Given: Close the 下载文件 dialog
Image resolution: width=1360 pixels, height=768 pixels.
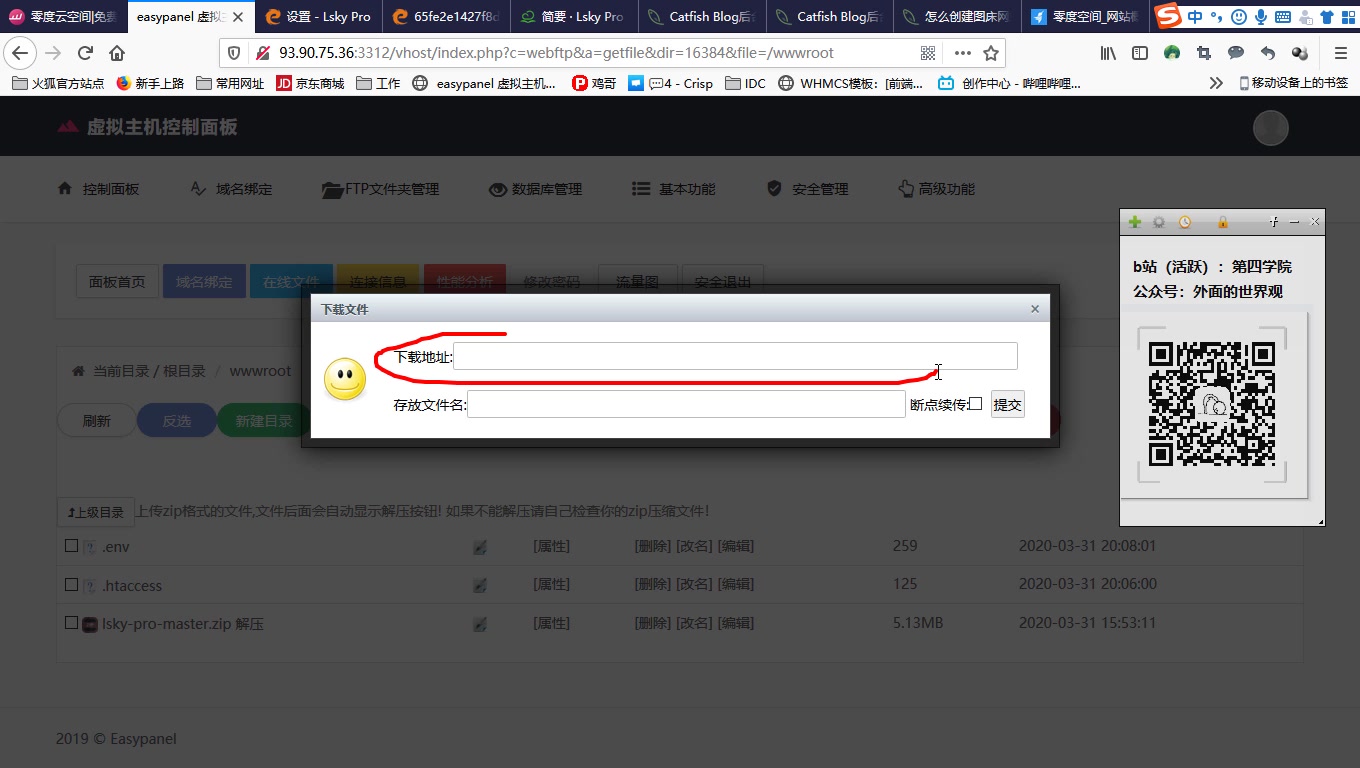Looking at the screenshot, I should pyautogui.click(x=1035, y=309).
